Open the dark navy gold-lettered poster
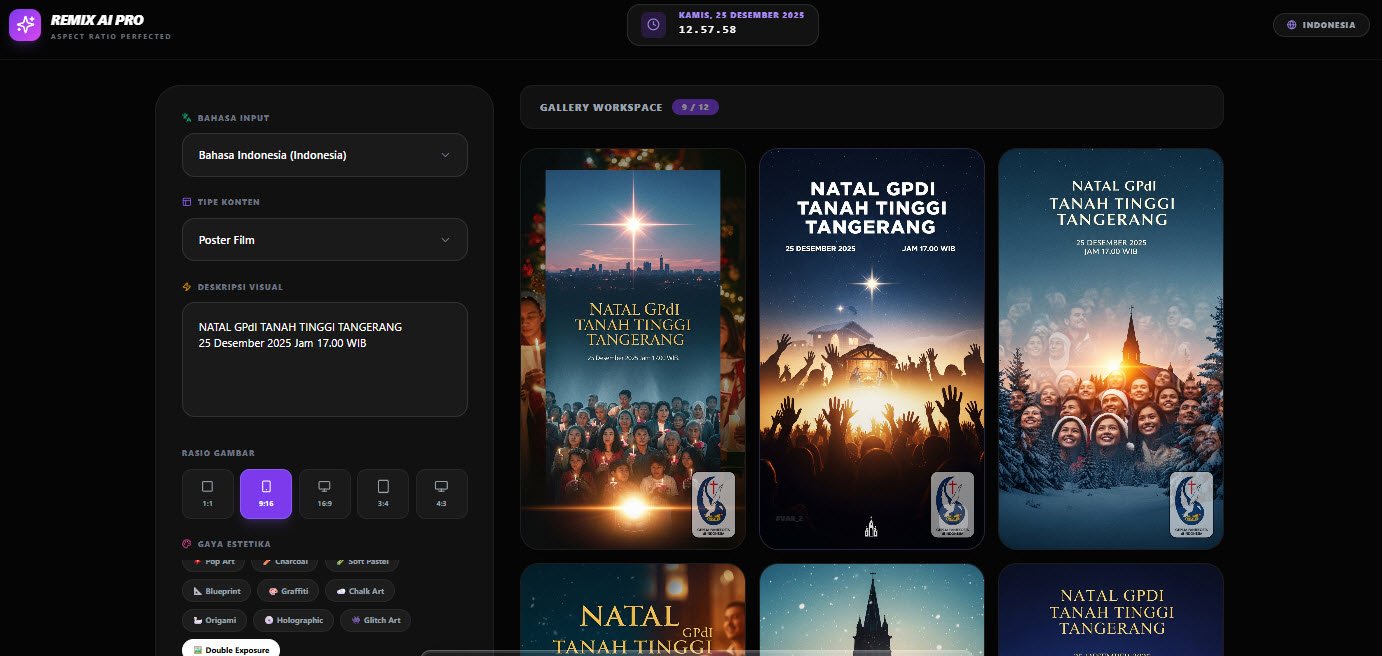The image size is (1382, 656). 1111,609
